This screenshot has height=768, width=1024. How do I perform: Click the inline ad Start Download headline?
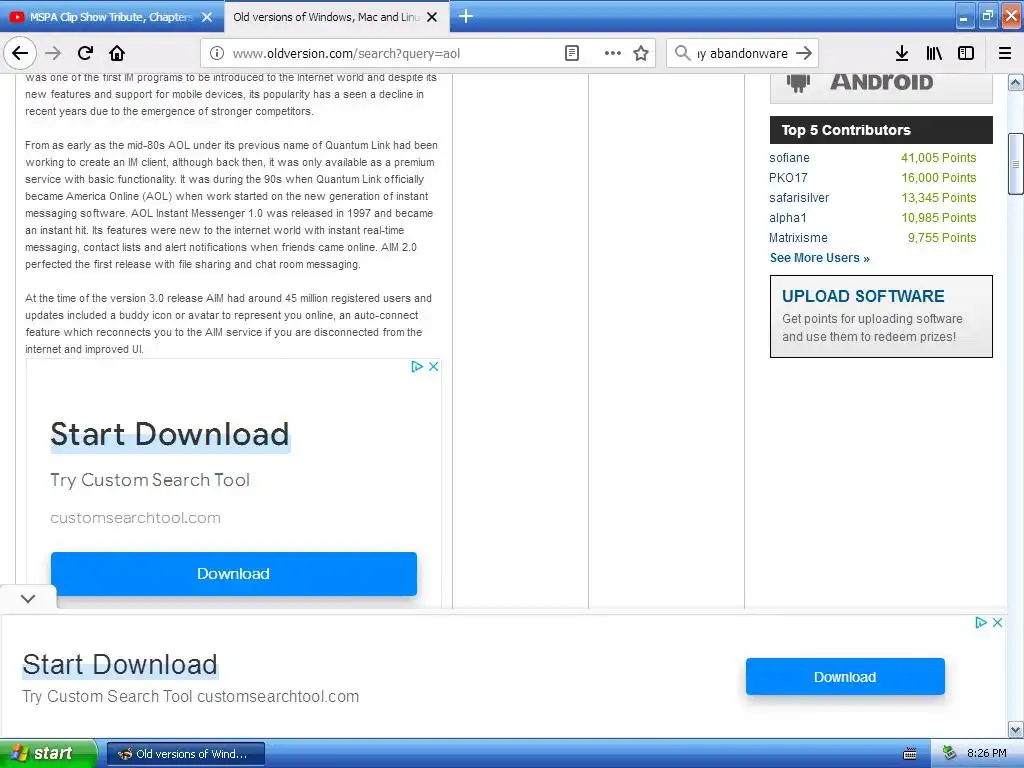[170, 434]
